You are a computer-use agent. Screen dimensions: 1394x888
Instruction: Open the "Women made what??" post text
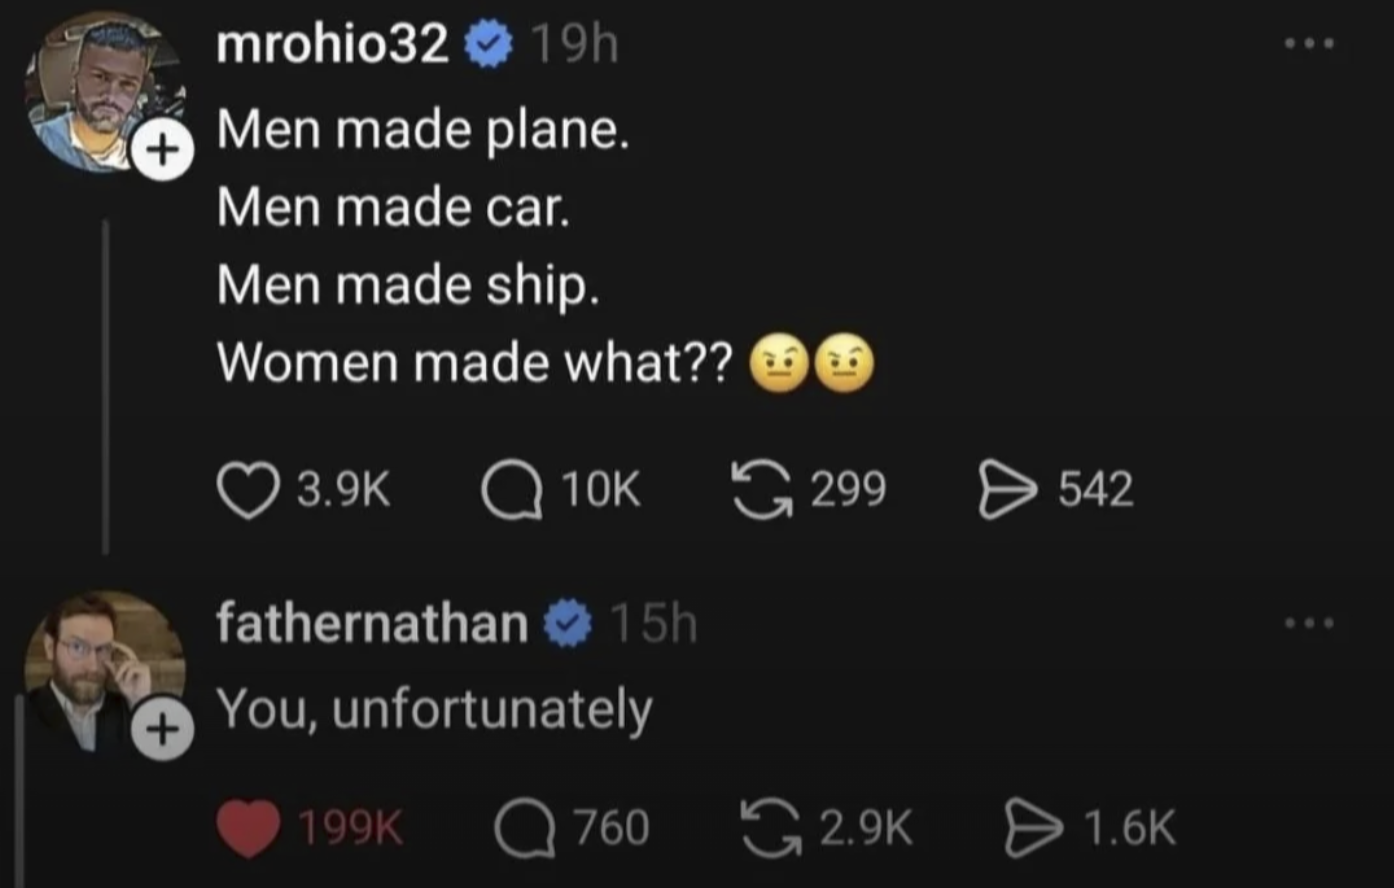[x=474, y=362]
